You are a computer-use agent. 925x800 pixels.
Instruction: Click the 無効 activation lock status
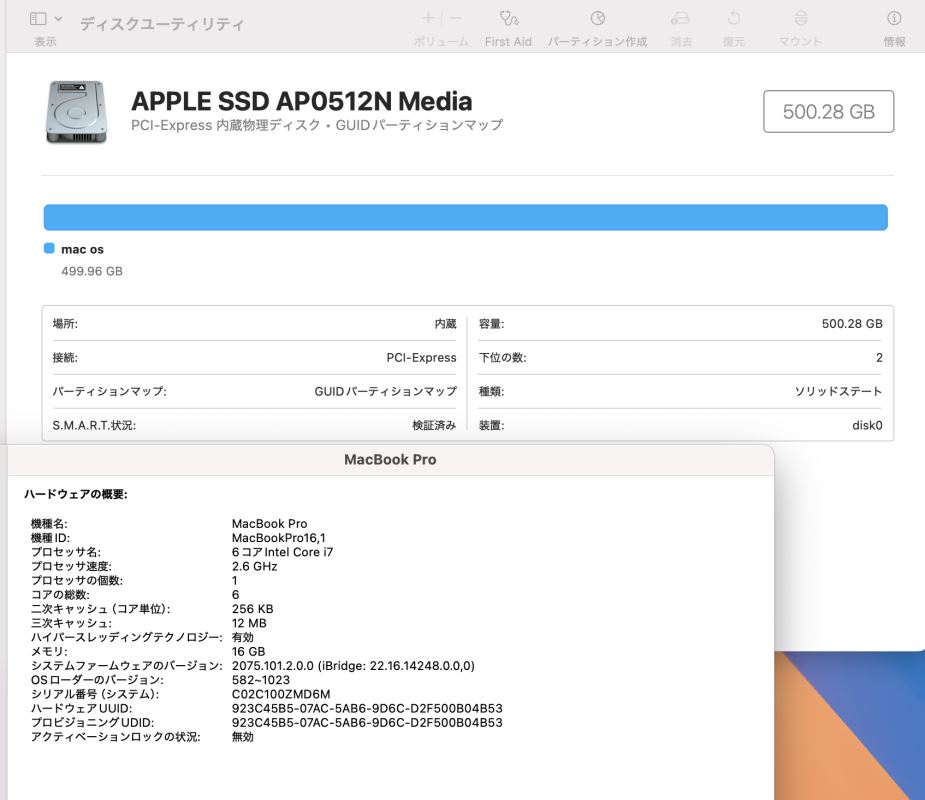pos(242,737)
